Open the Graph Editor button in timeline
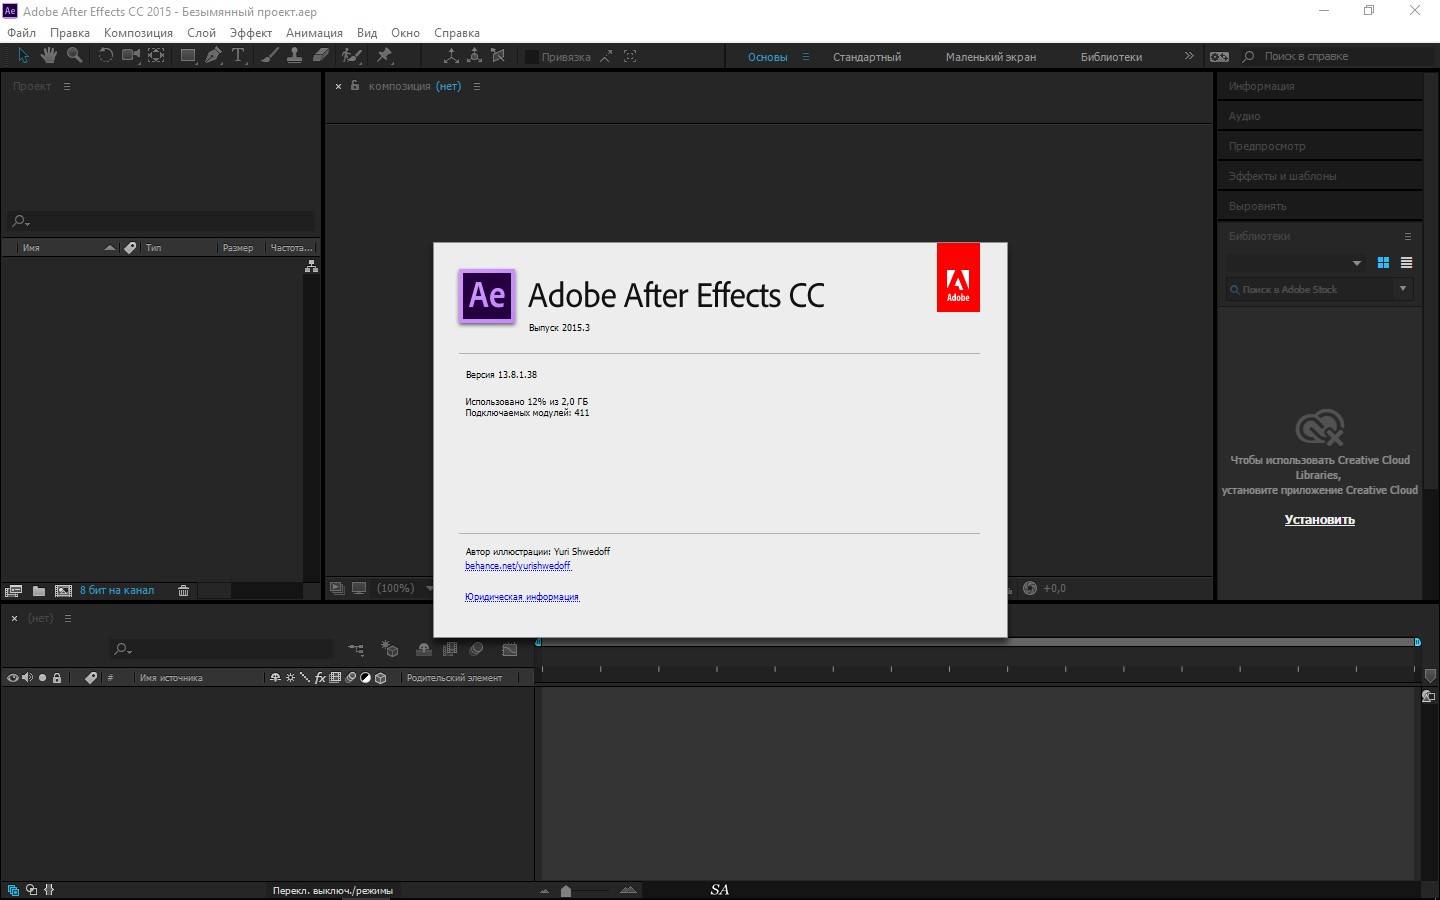Viewport: 1440px width, 900px height. (x=510, y=650)
